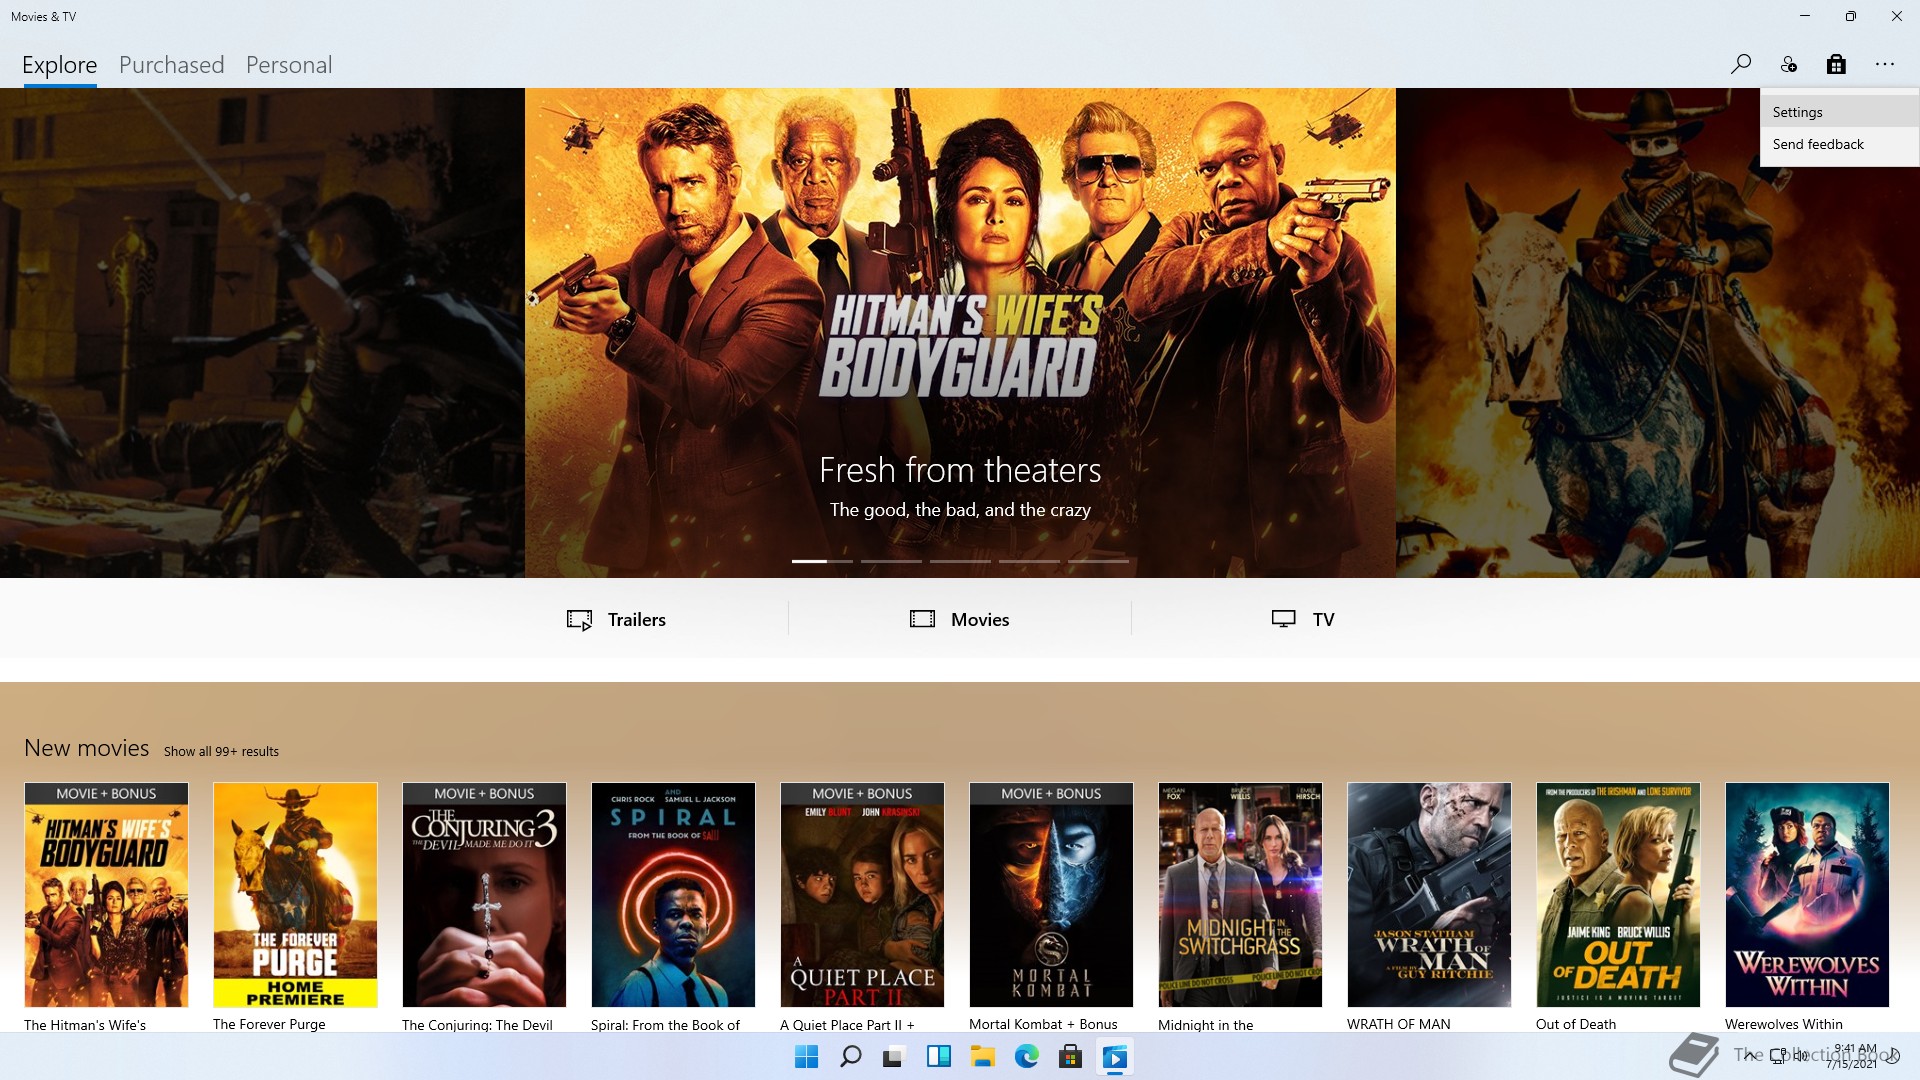The width and height of the screenshot is (1920, 1080).
Task: Open File Explorer from taskbar
Action: tap(982, 1057)
